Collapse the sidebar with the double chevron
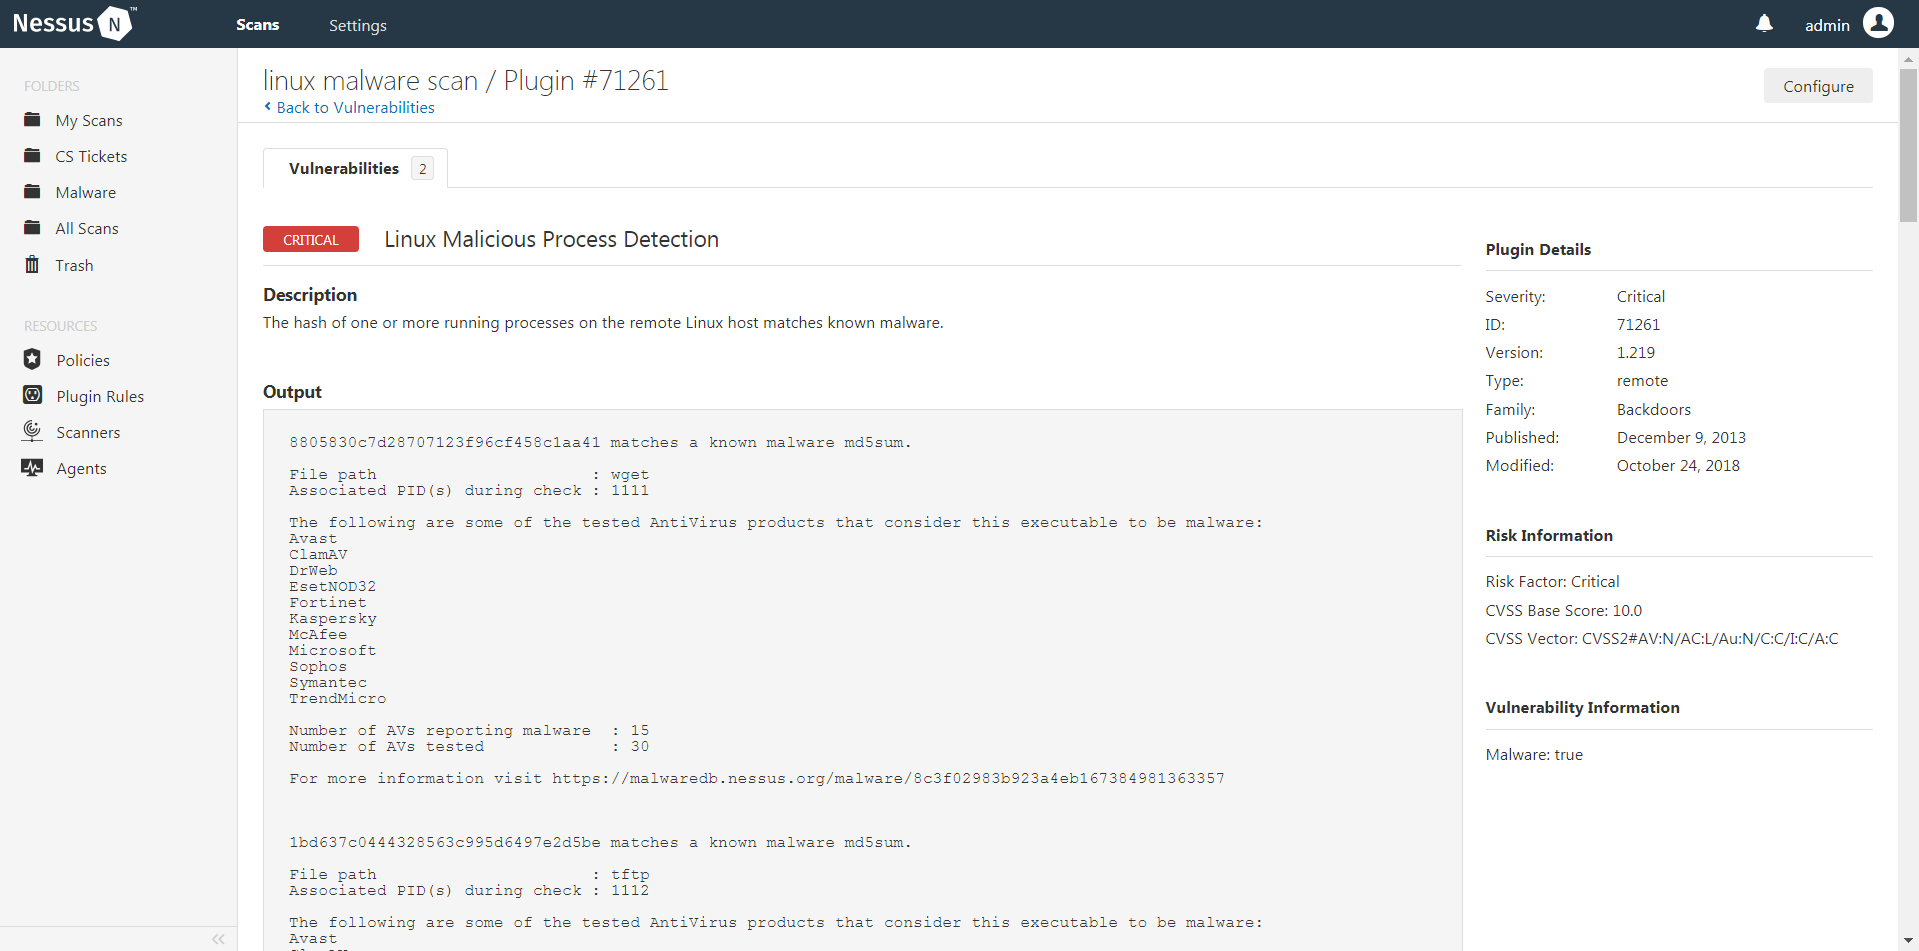Image resolution: width=1919 pixels, height=951 pixels. (218, 939)
